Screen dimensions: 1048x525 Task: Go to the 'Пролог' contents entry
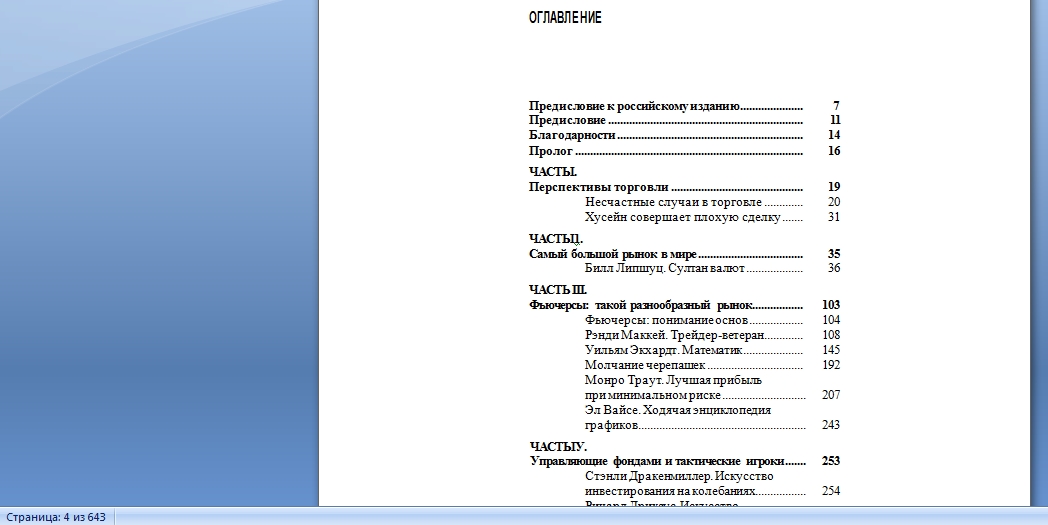pyautogui.click(x=551, y=151)
